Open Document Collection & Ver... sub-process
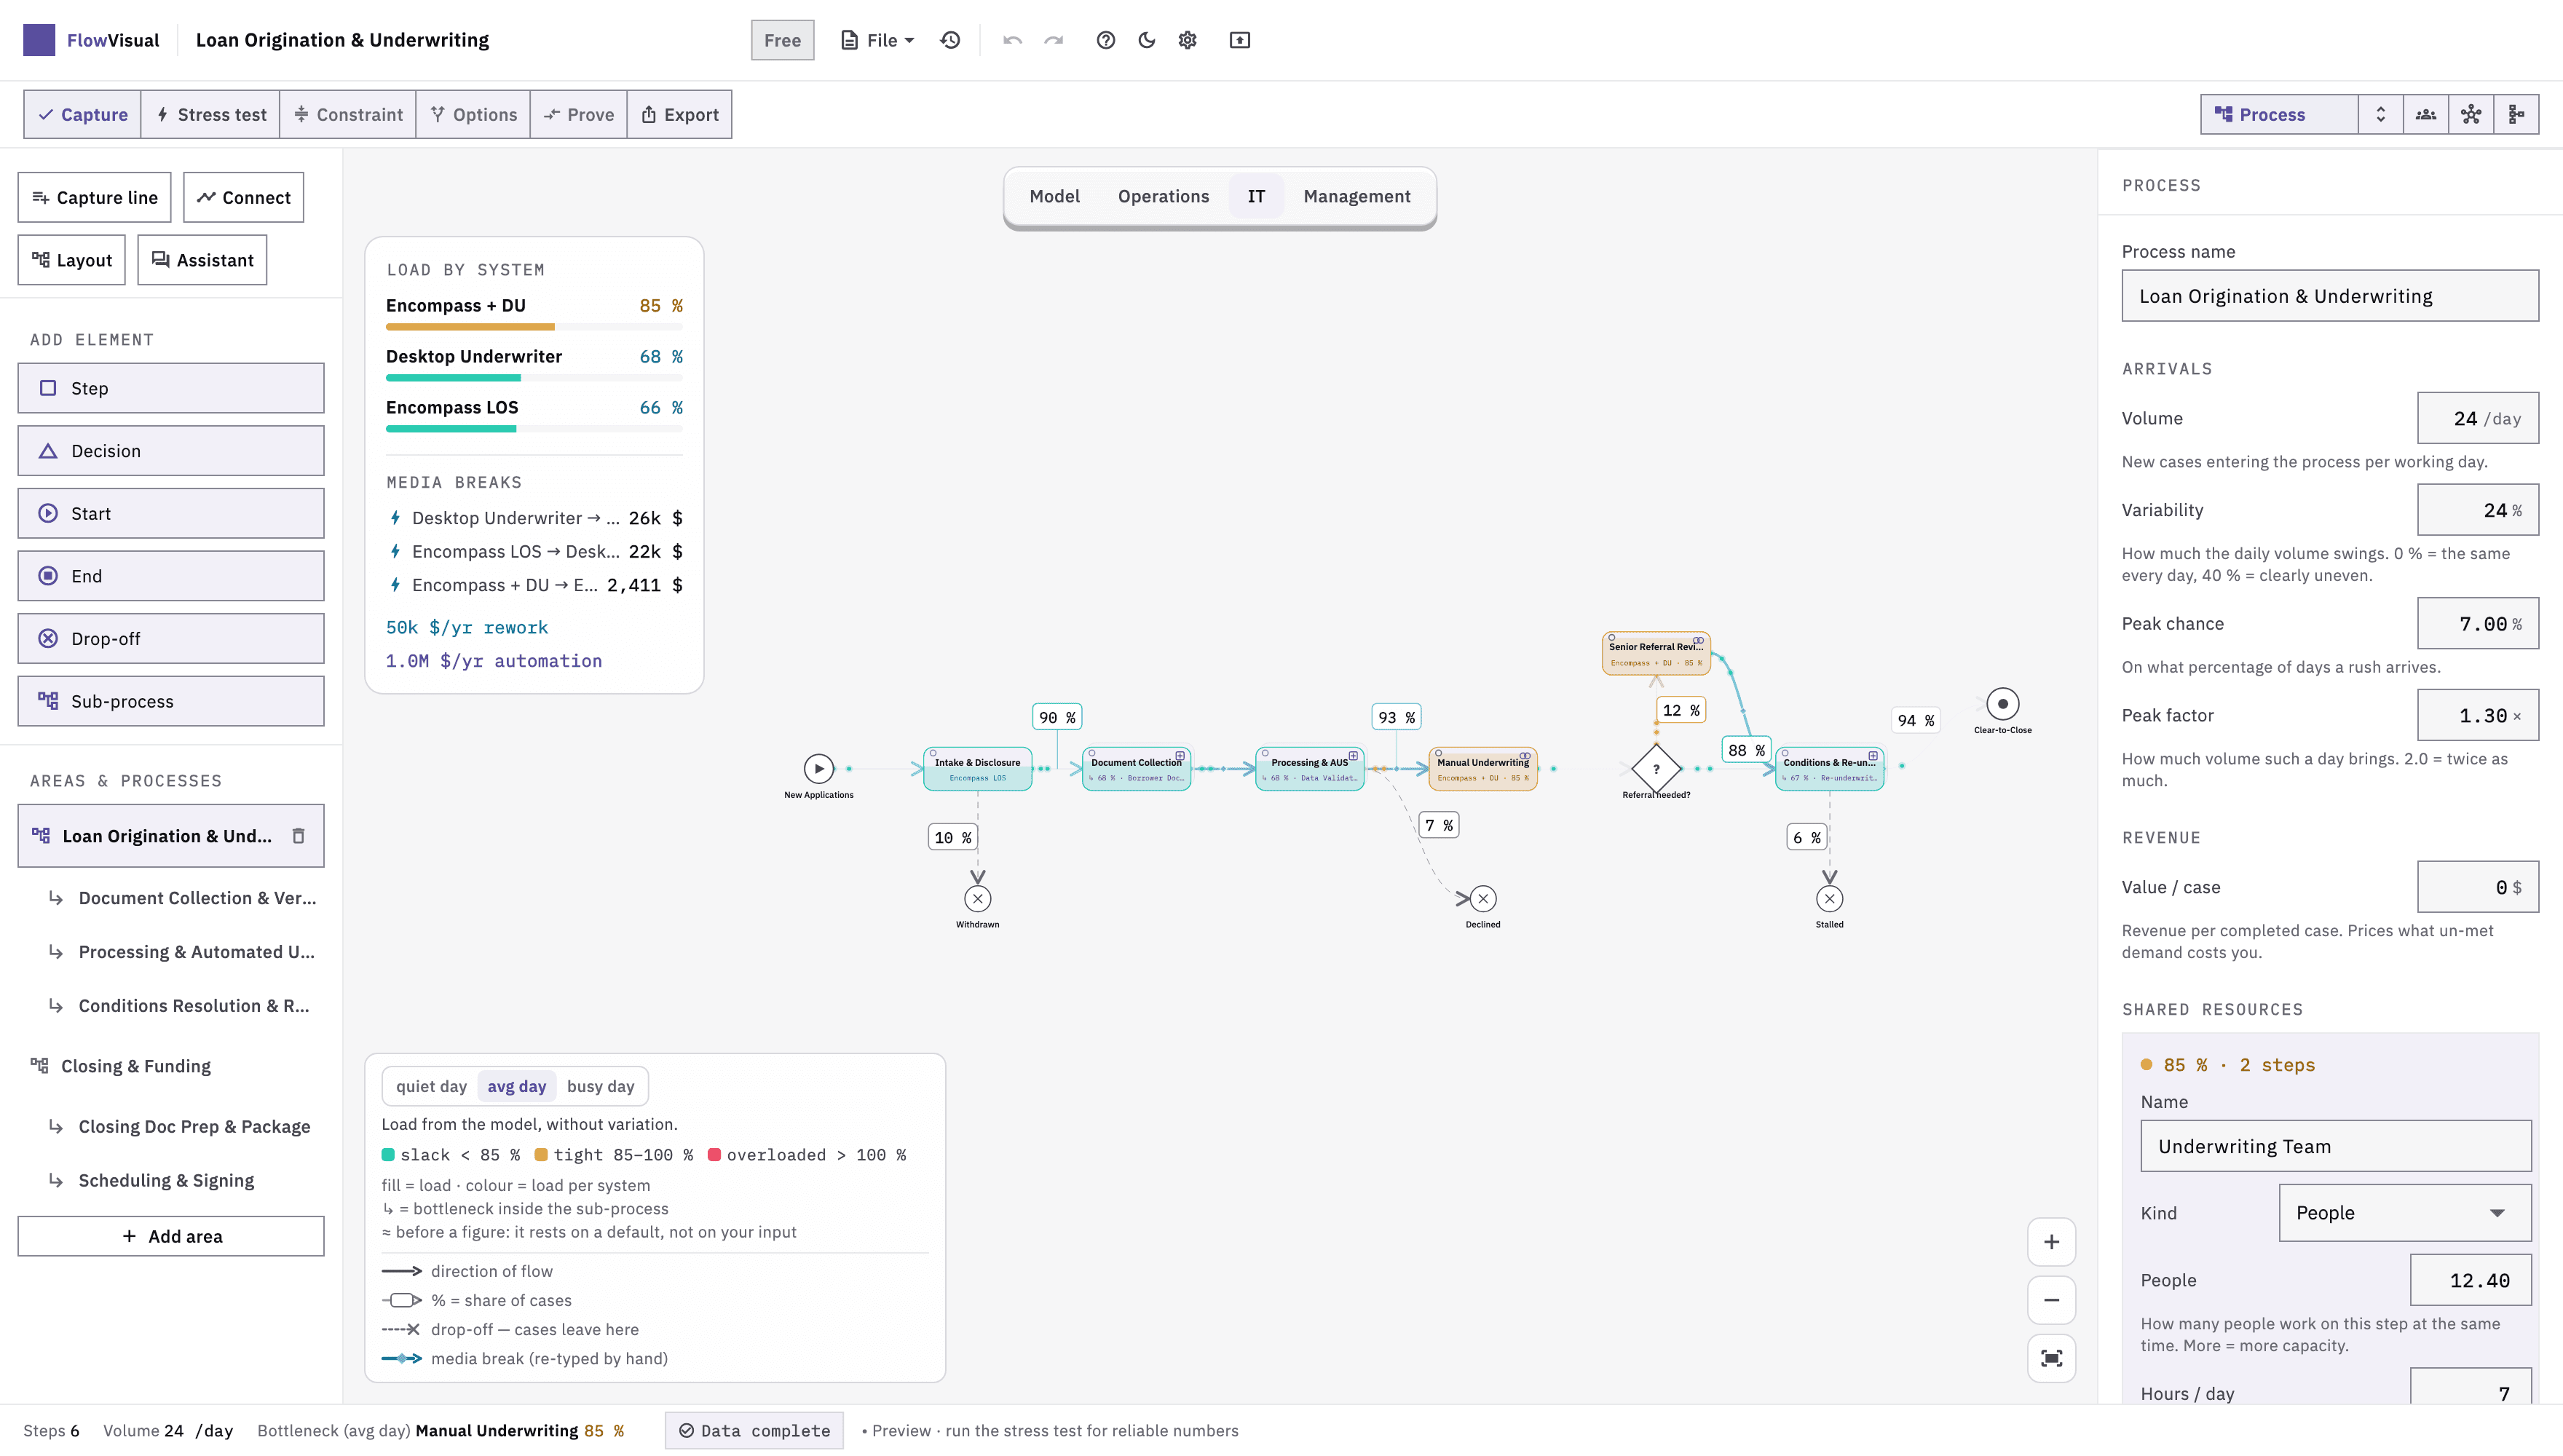The height and width of the screenshot is (1456, 2563). [x=197, y=898]
